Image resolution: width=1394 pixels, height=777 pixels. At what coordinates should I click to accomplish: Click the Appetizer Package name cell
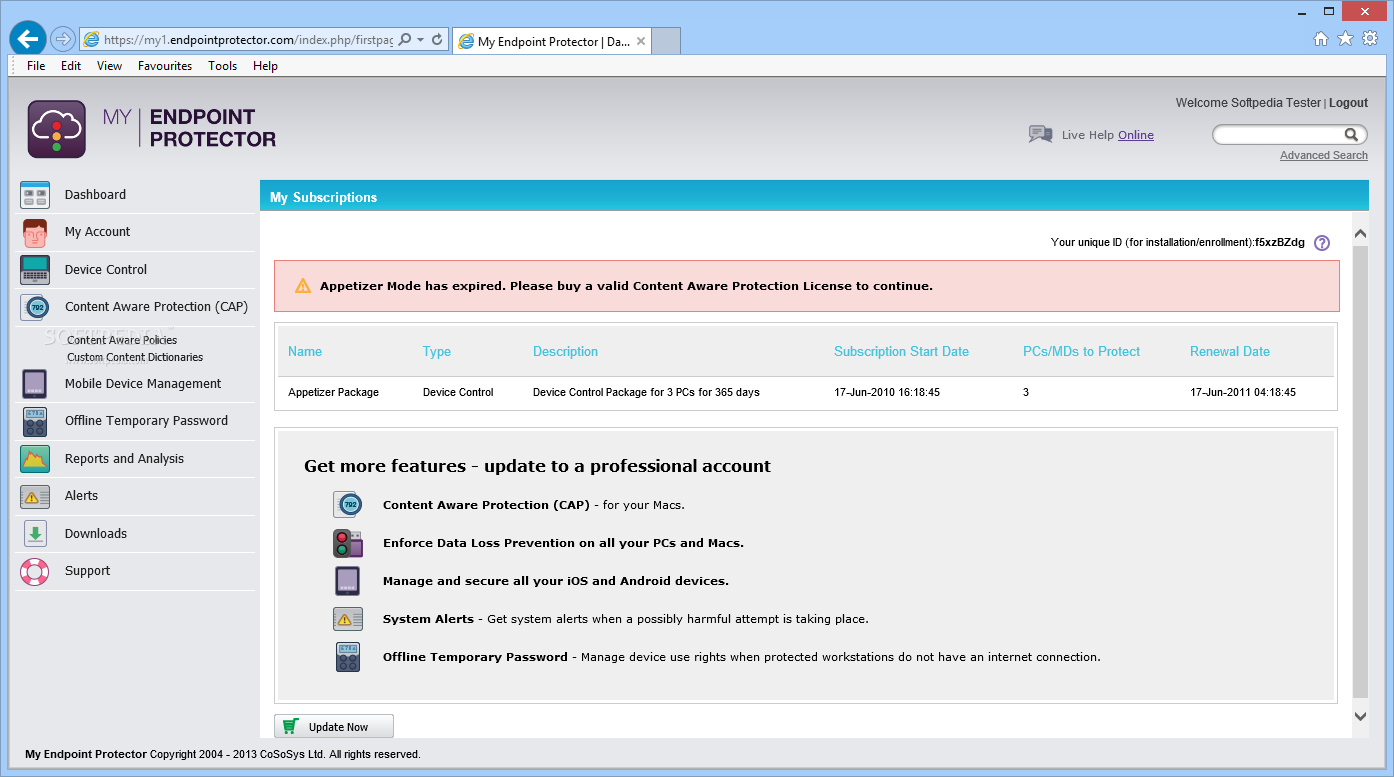[x=334, y=393]
